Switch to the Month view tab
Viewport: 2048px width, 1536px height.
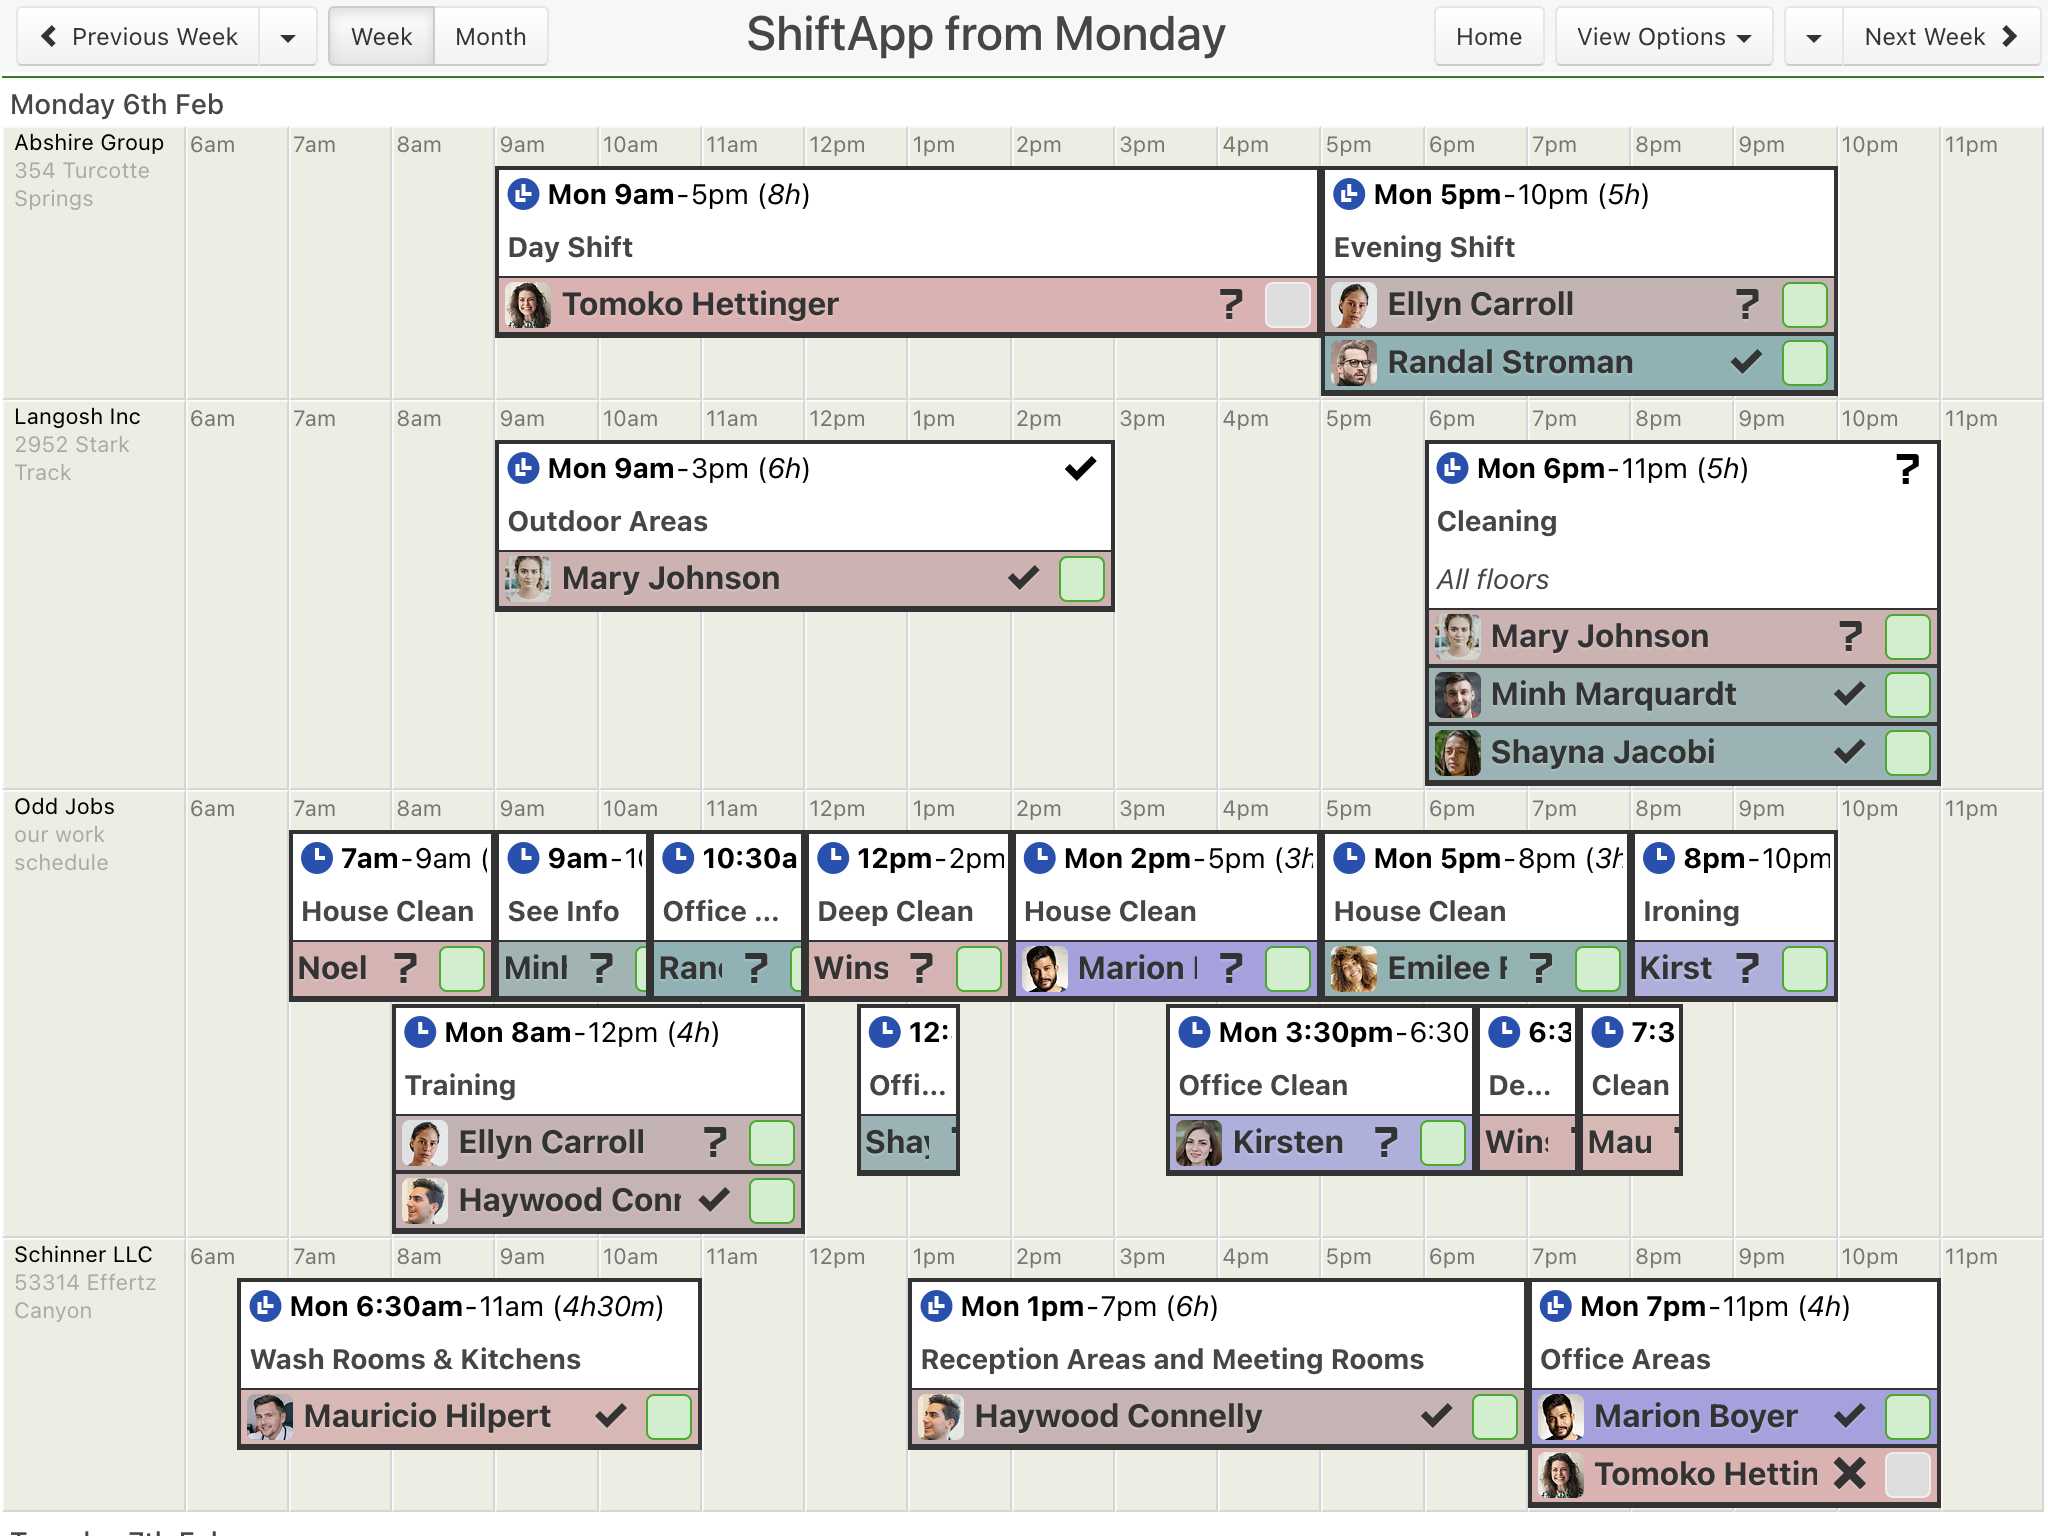pos(491,37)
